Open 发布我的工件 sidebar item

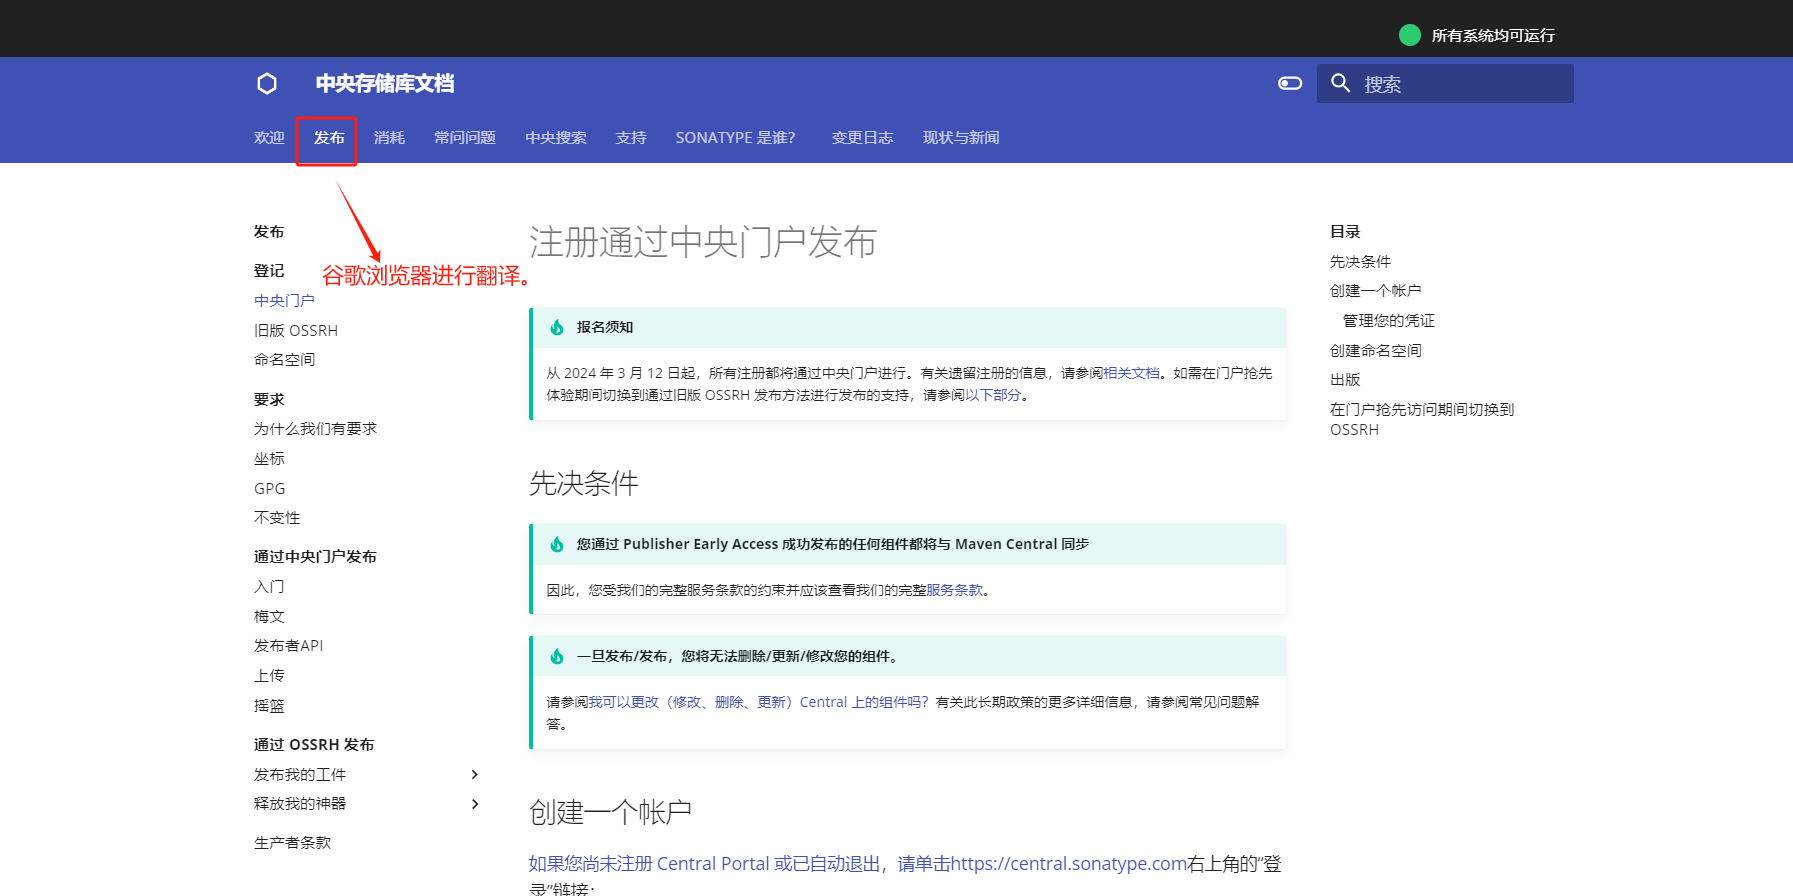pos(300,775)
